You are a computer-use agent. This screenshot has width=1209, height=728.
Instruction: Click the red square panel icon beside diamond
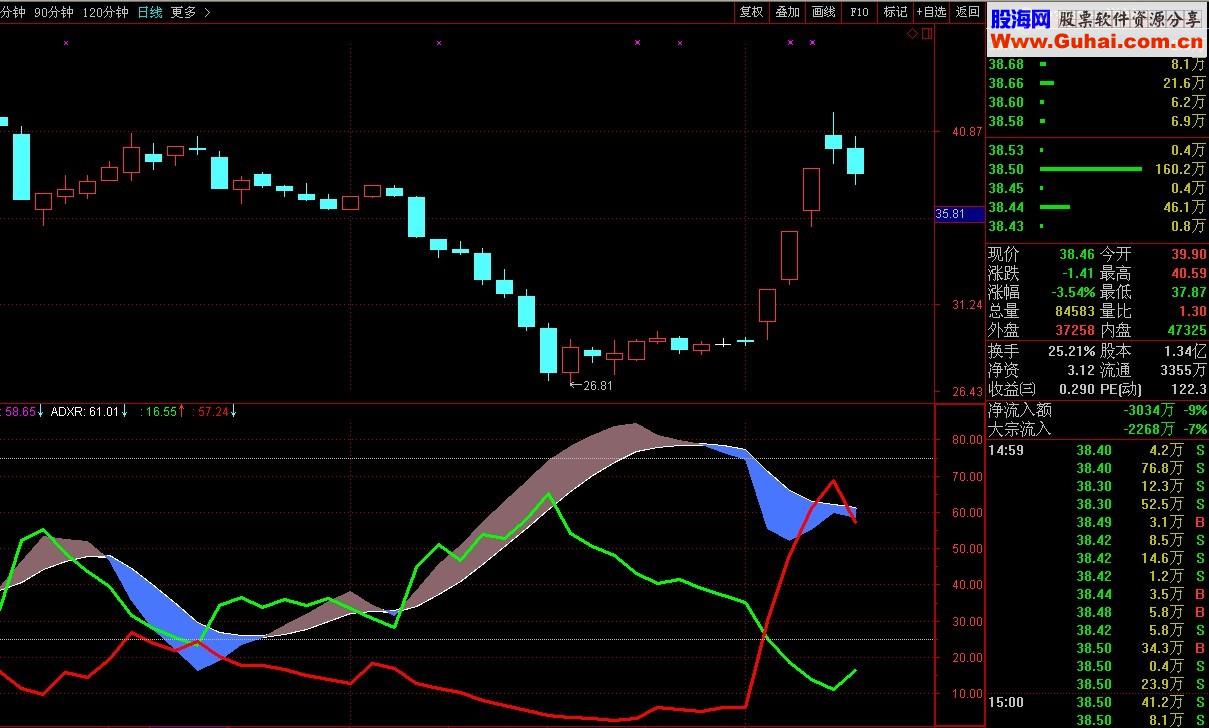coord(926,34)
